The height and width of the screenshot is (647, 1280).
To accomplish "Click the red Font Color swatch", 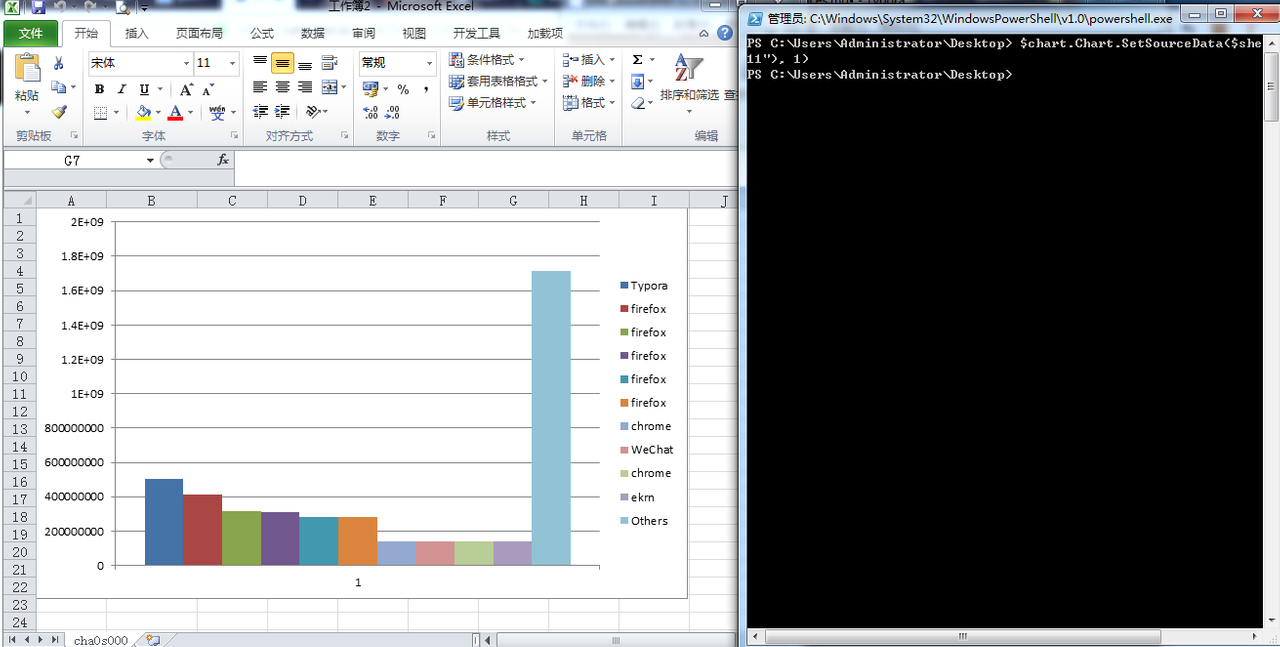I will pos(175,112).
